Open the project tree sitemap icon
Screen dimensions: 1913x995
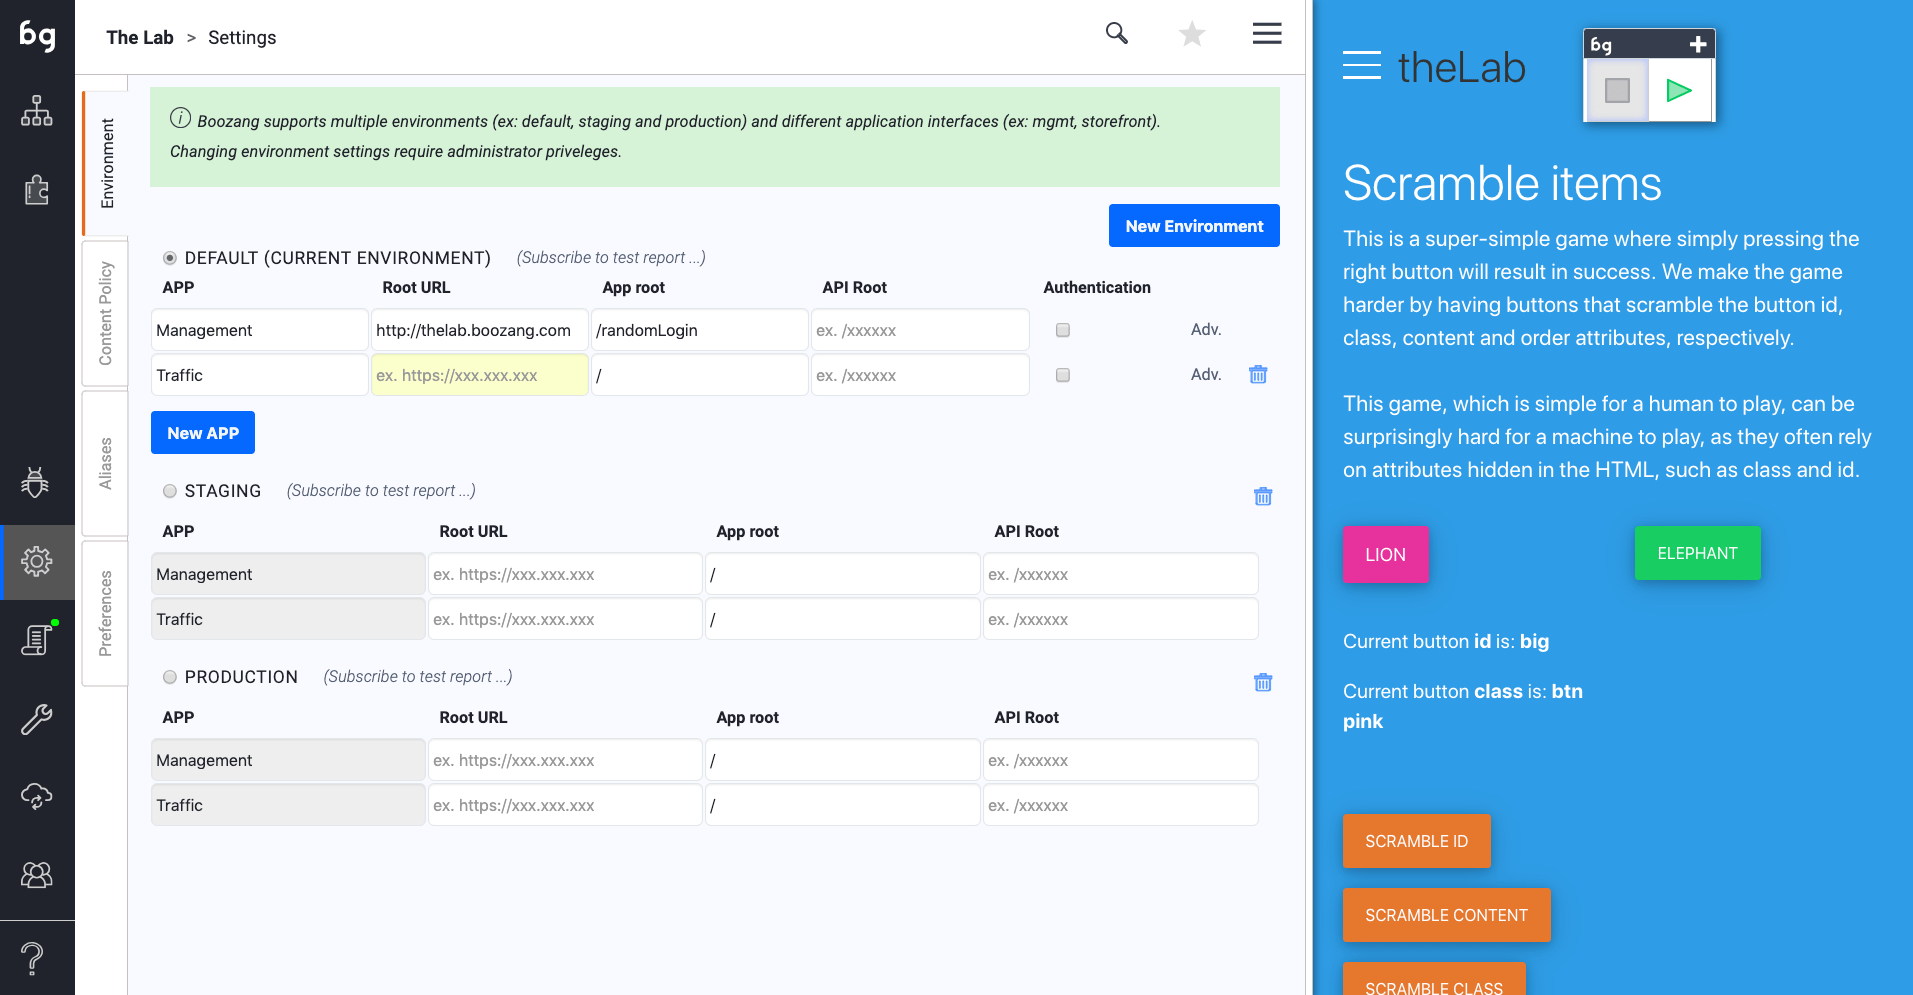tap(37, 111)
